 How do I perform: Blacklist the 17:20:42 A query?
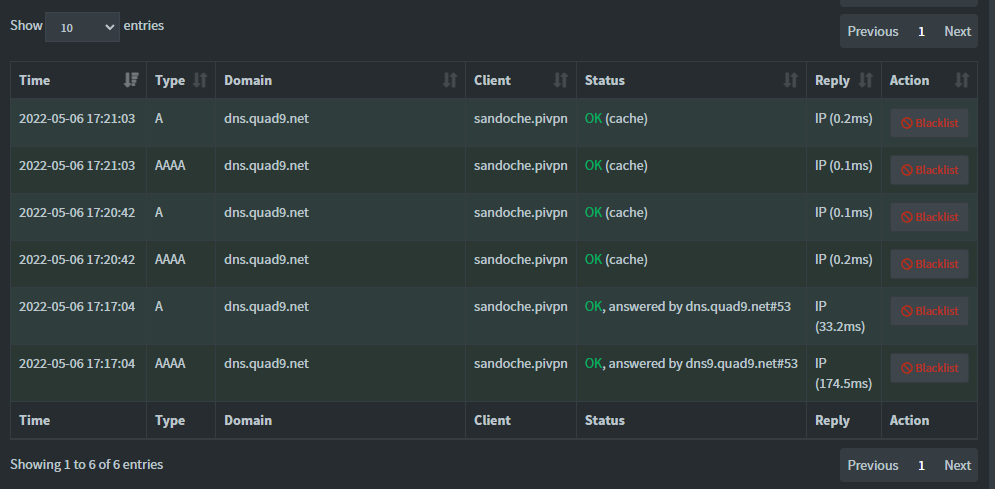click(x=929, y=217)
